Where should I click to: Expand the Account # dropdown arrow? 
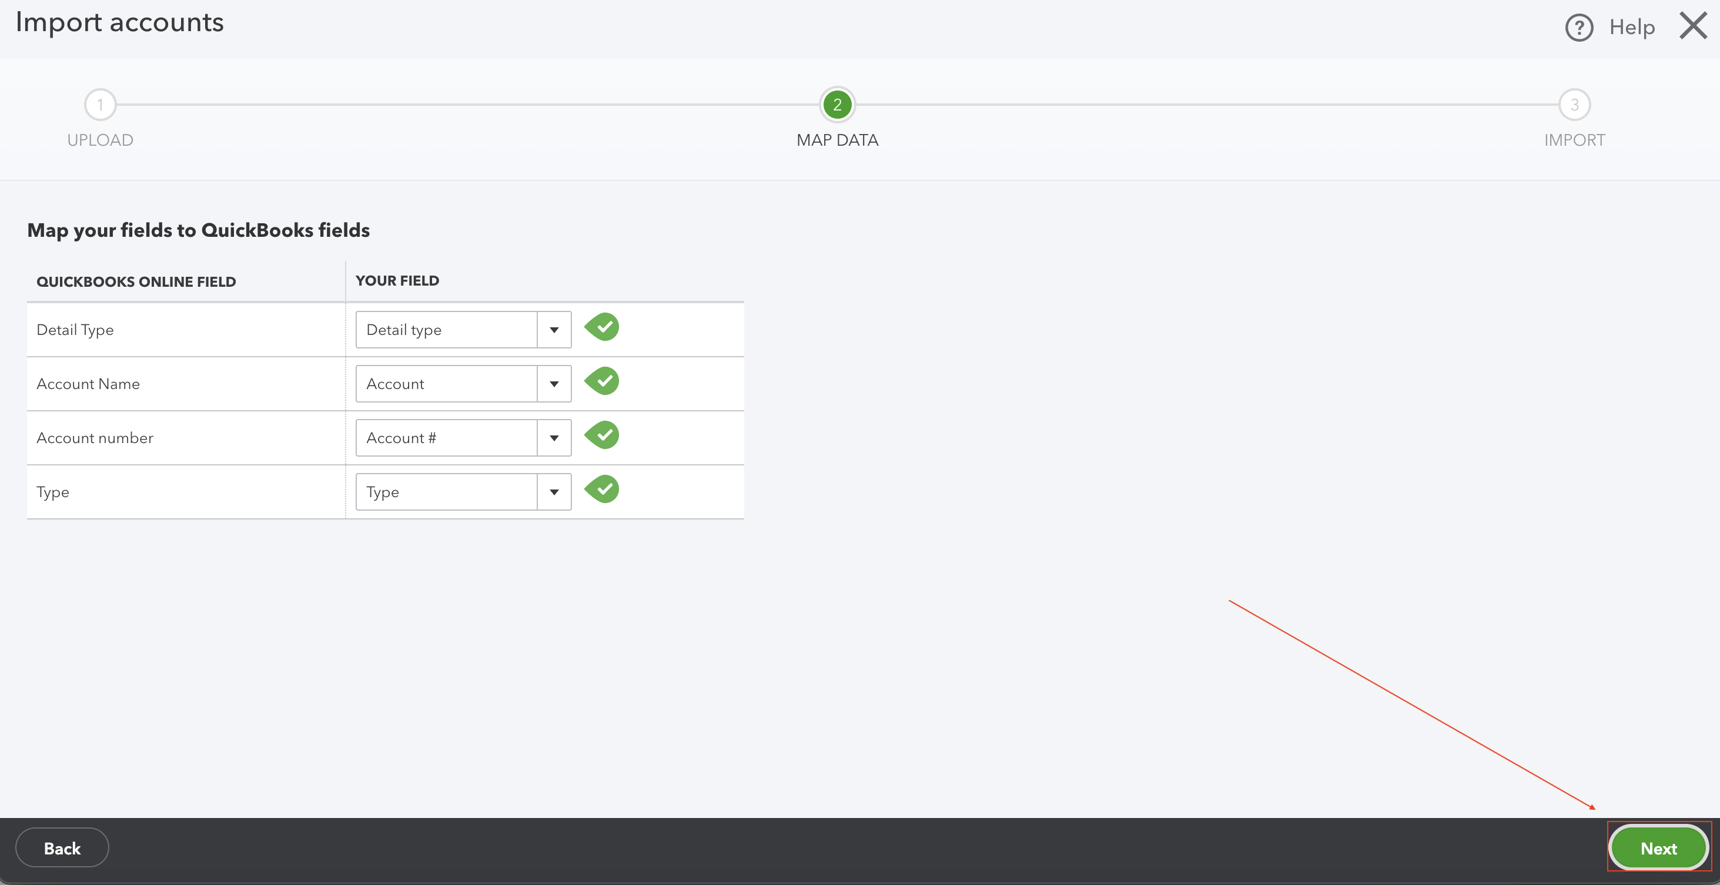[554, 438]
